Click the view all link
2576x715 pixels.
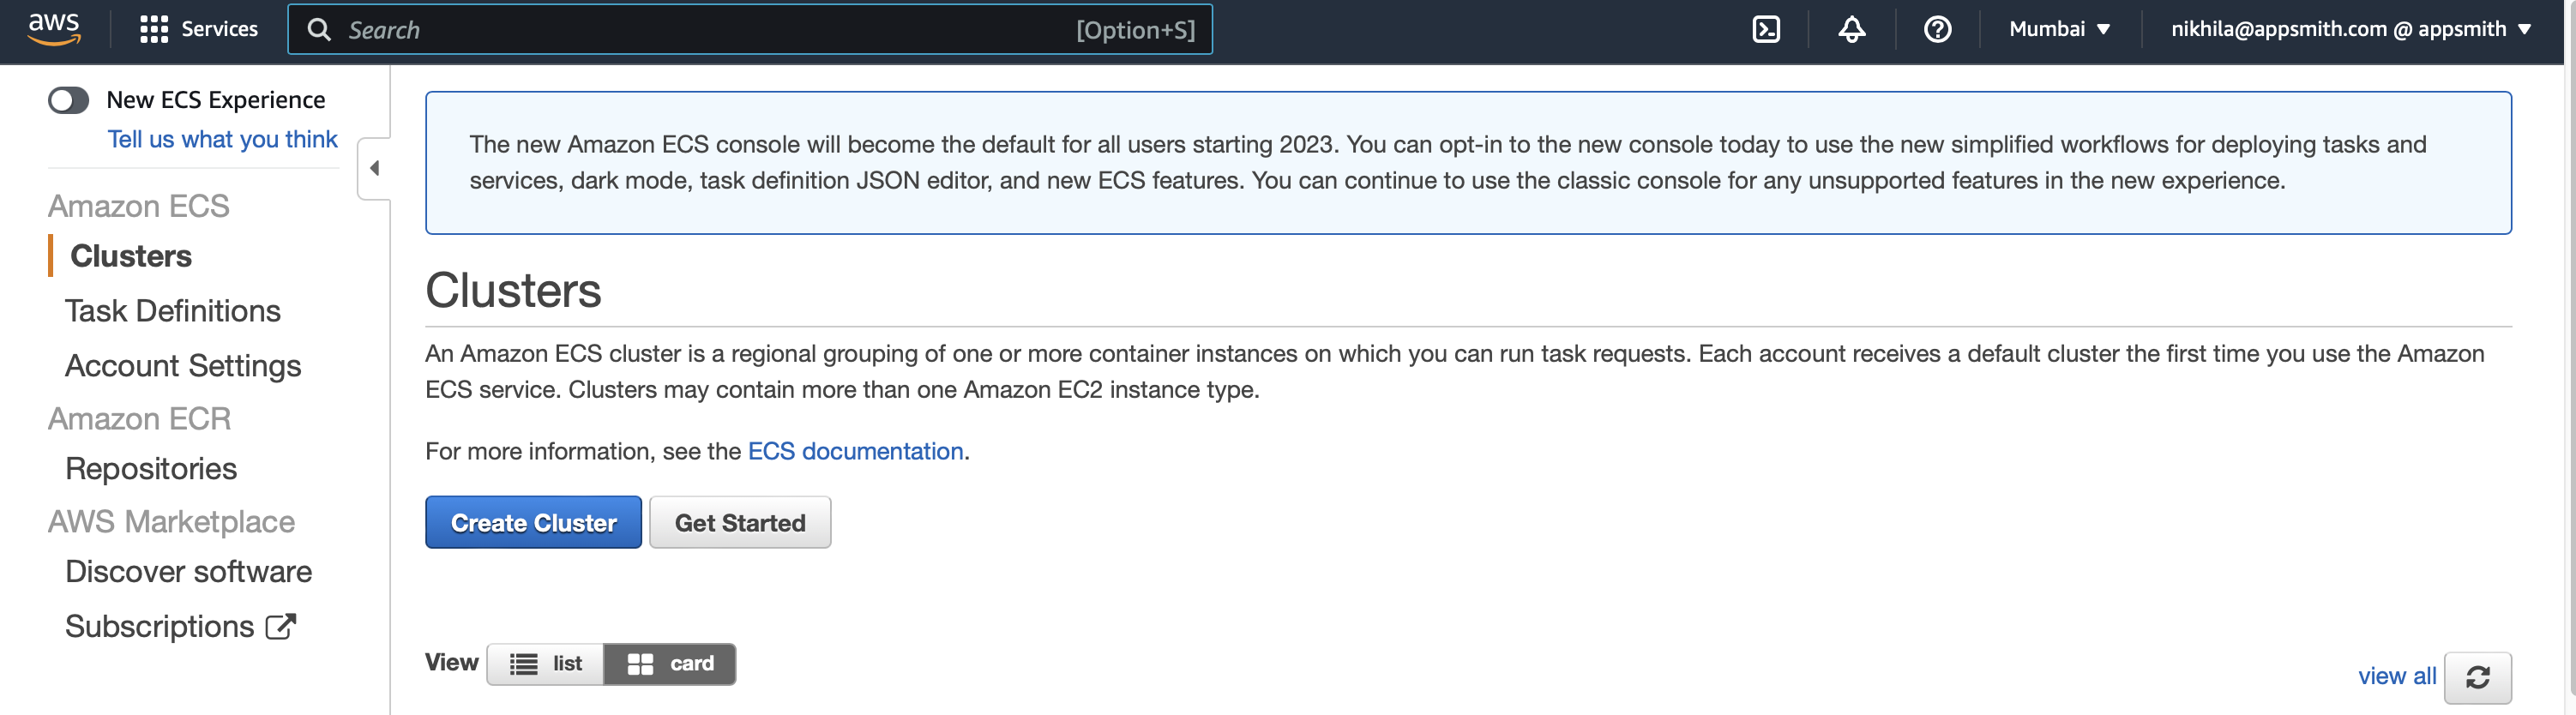(x=2397, y=676)
